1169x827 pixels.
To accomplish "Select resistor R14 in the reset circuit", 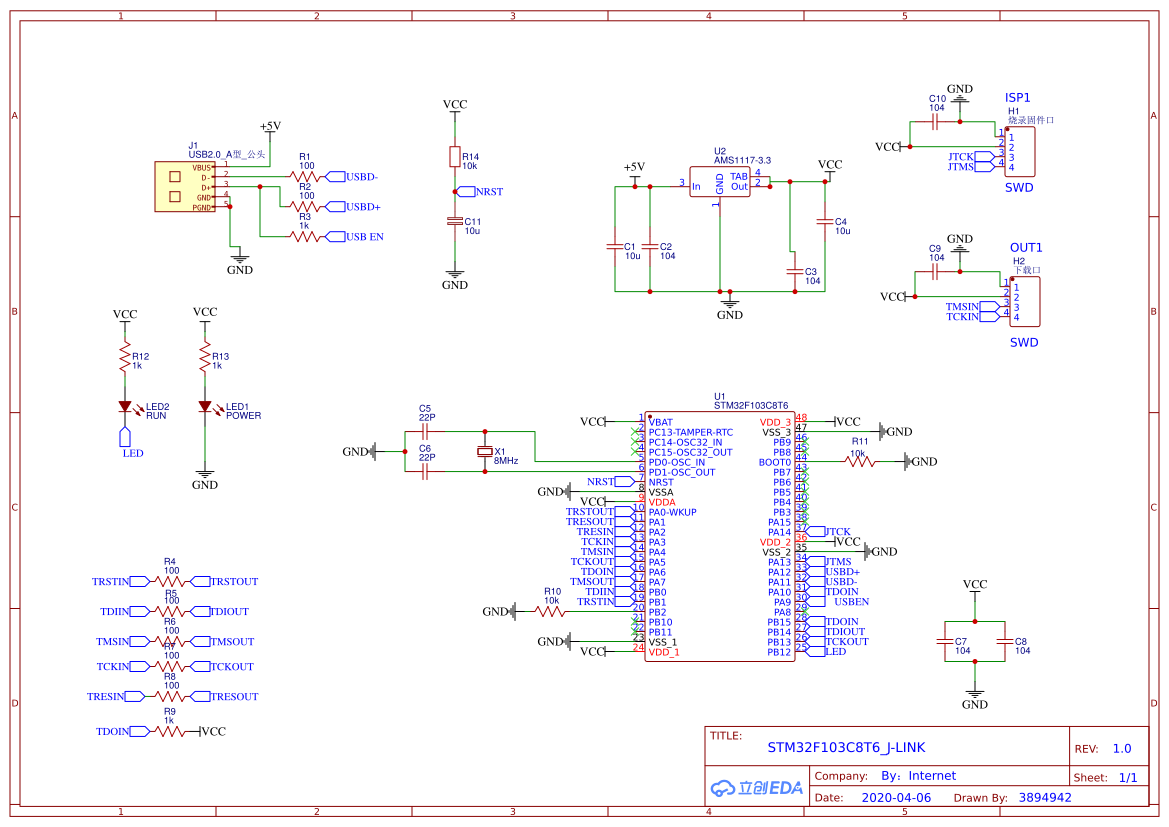I will (x=455, y=157).
